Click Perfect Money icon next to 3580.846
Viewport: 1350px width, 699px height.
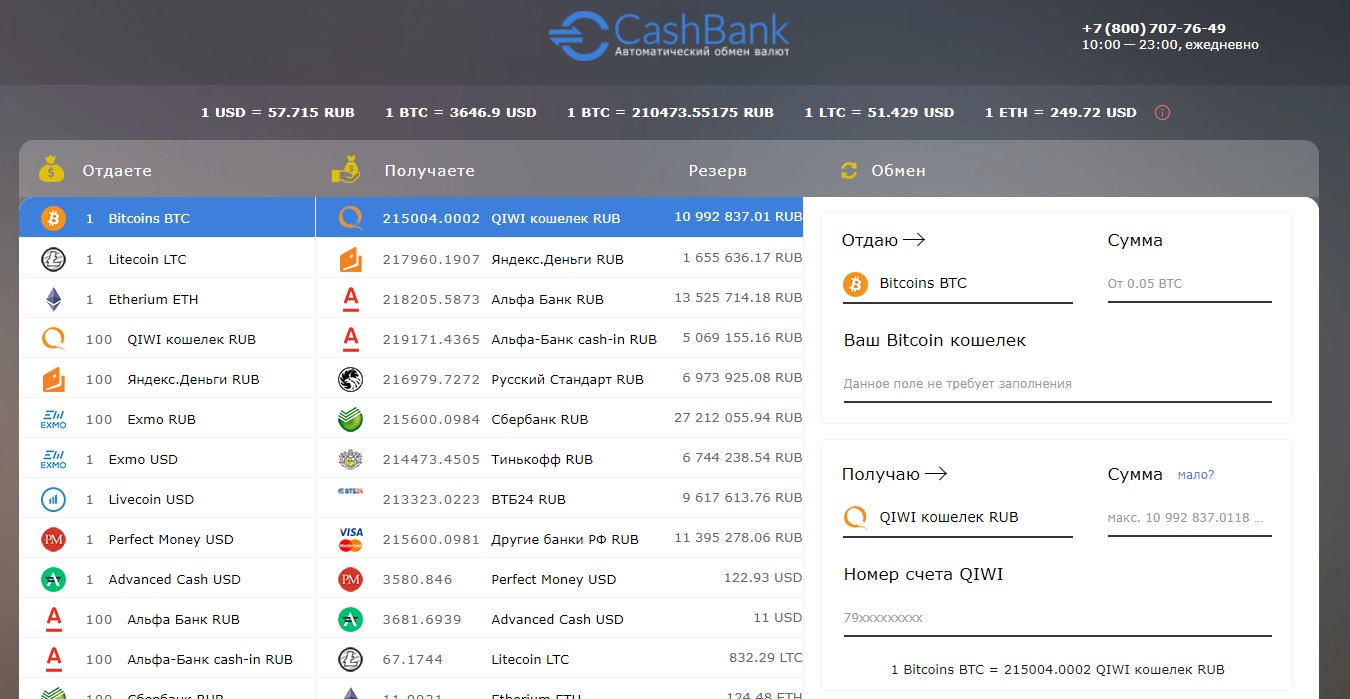point(350,579)
